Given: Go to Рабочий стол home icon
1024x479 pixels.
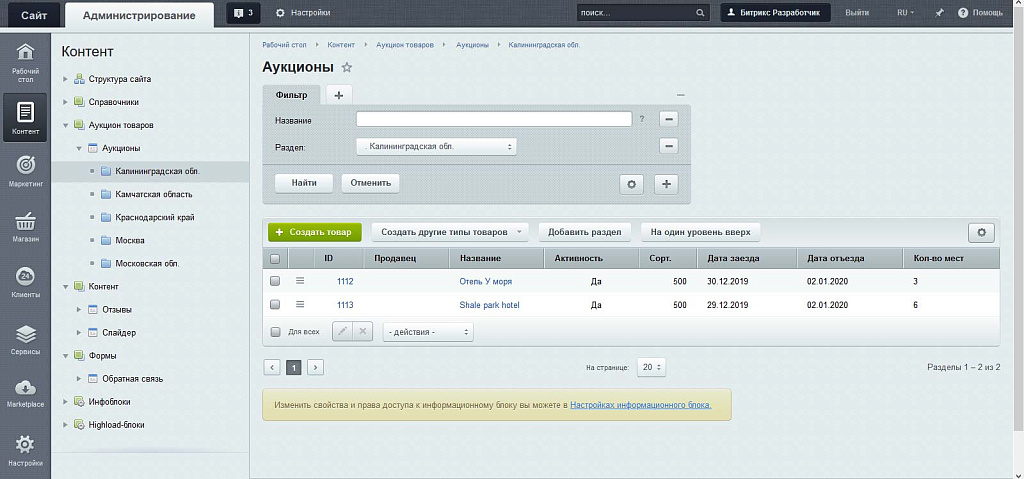Looking at the screenshot, I should click(26, 53).
